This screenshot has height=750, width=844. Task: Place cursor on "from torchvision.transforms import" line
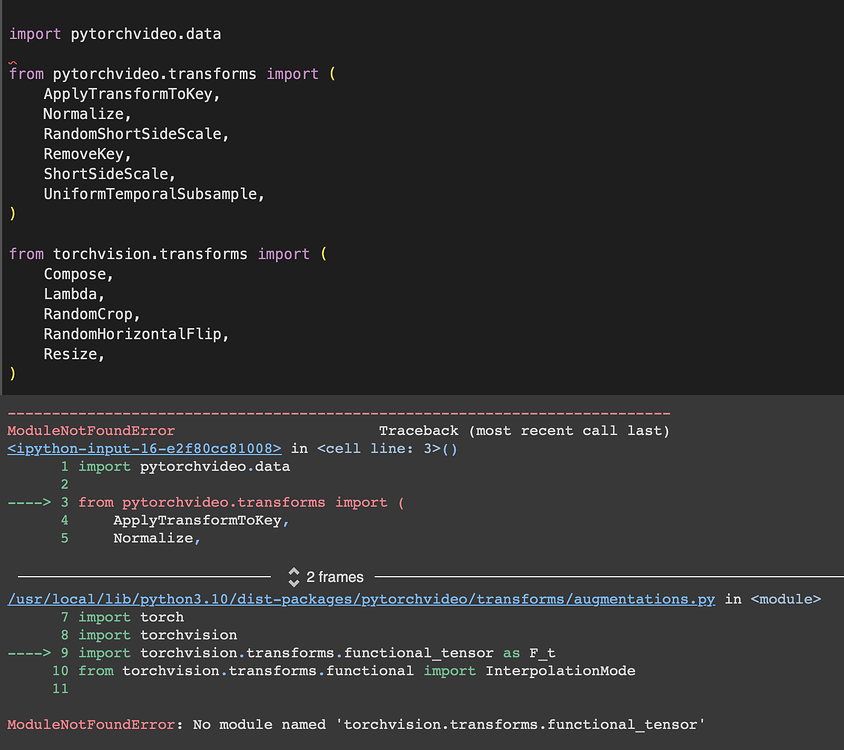160,254
